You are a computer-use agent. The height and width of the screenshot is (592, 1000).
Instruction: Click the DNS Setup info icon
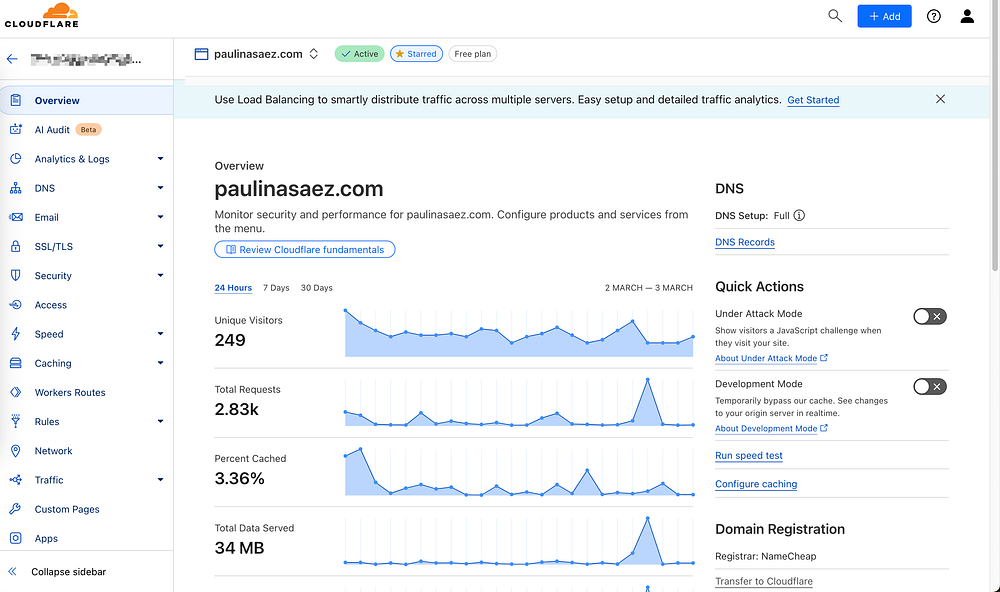coord(799,215)
